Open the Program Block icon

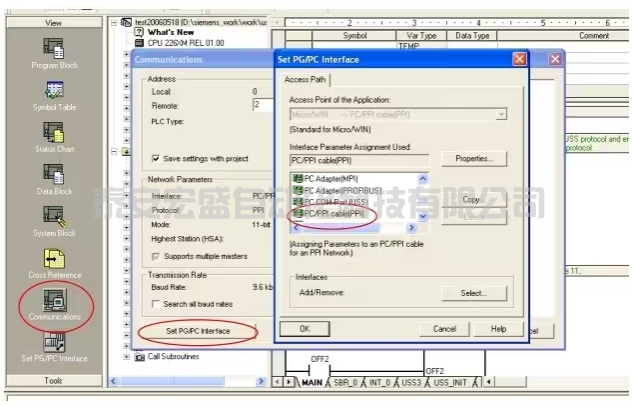tap(53, 48)
